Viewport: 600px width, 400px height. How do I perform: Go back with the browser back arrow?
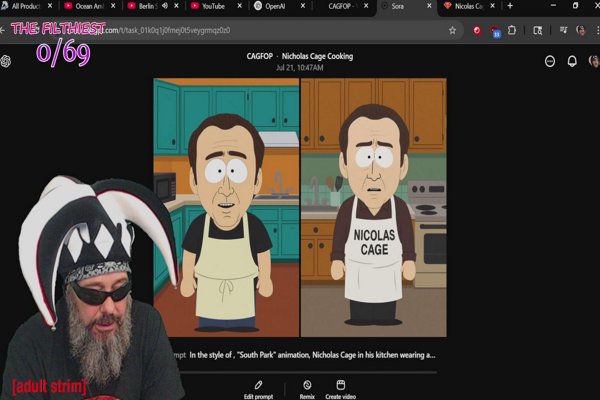2,30
